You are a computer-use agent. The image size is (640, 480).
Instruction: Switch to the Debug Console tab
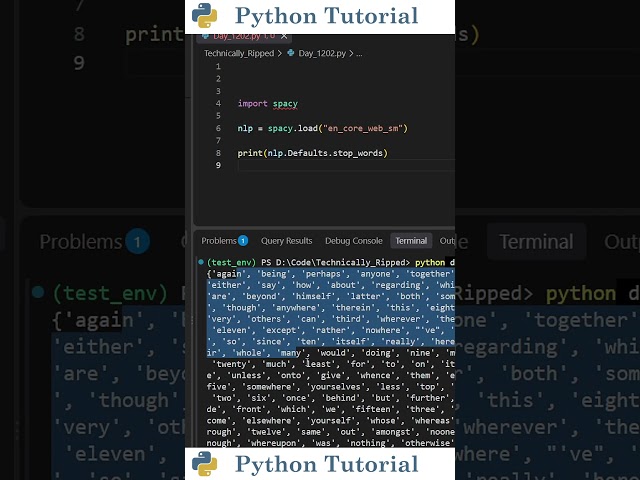[353, 241]
